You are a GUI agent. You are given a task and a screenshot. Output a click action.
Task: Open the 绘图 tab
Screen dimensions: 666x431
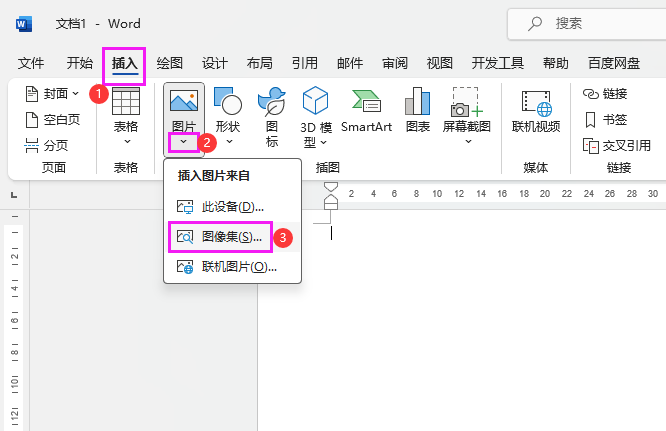point(169,63)
